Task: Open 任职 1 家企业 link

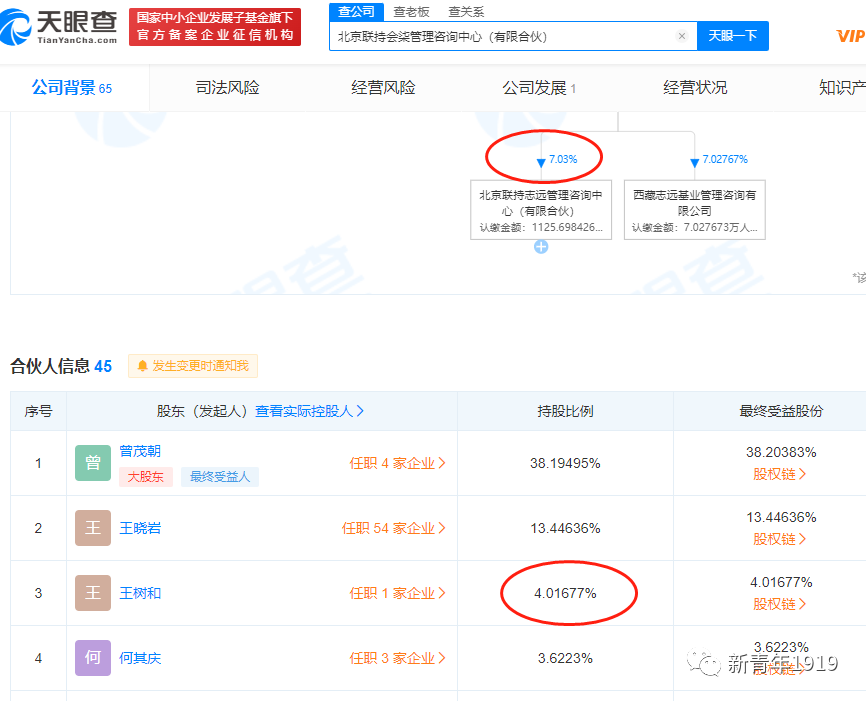Action: tap(397, 593)
